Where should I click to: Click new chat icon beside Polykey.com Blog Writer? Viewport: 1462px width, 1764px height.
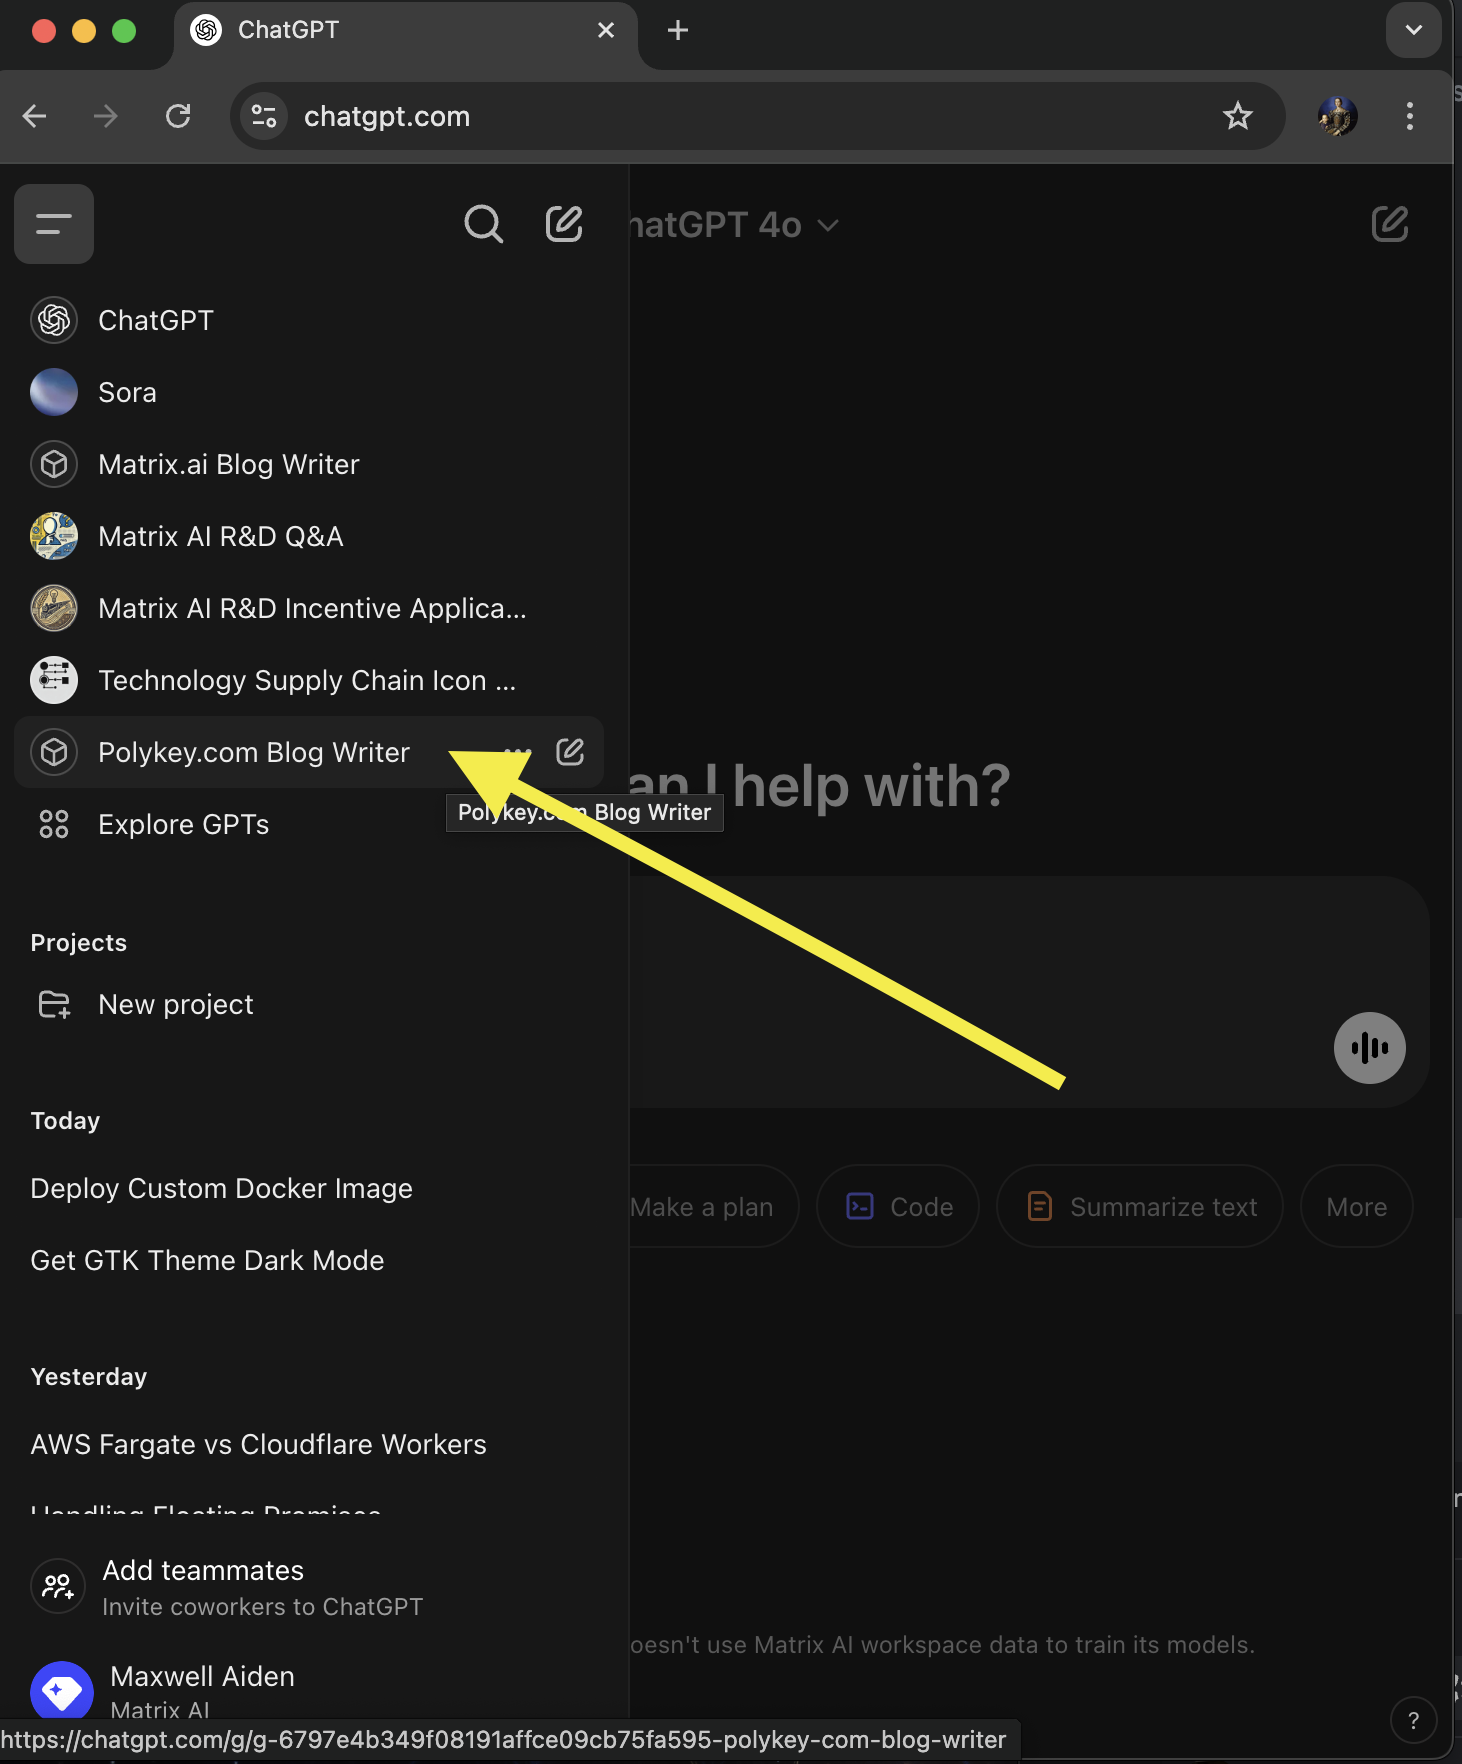(x=570, y=752)
